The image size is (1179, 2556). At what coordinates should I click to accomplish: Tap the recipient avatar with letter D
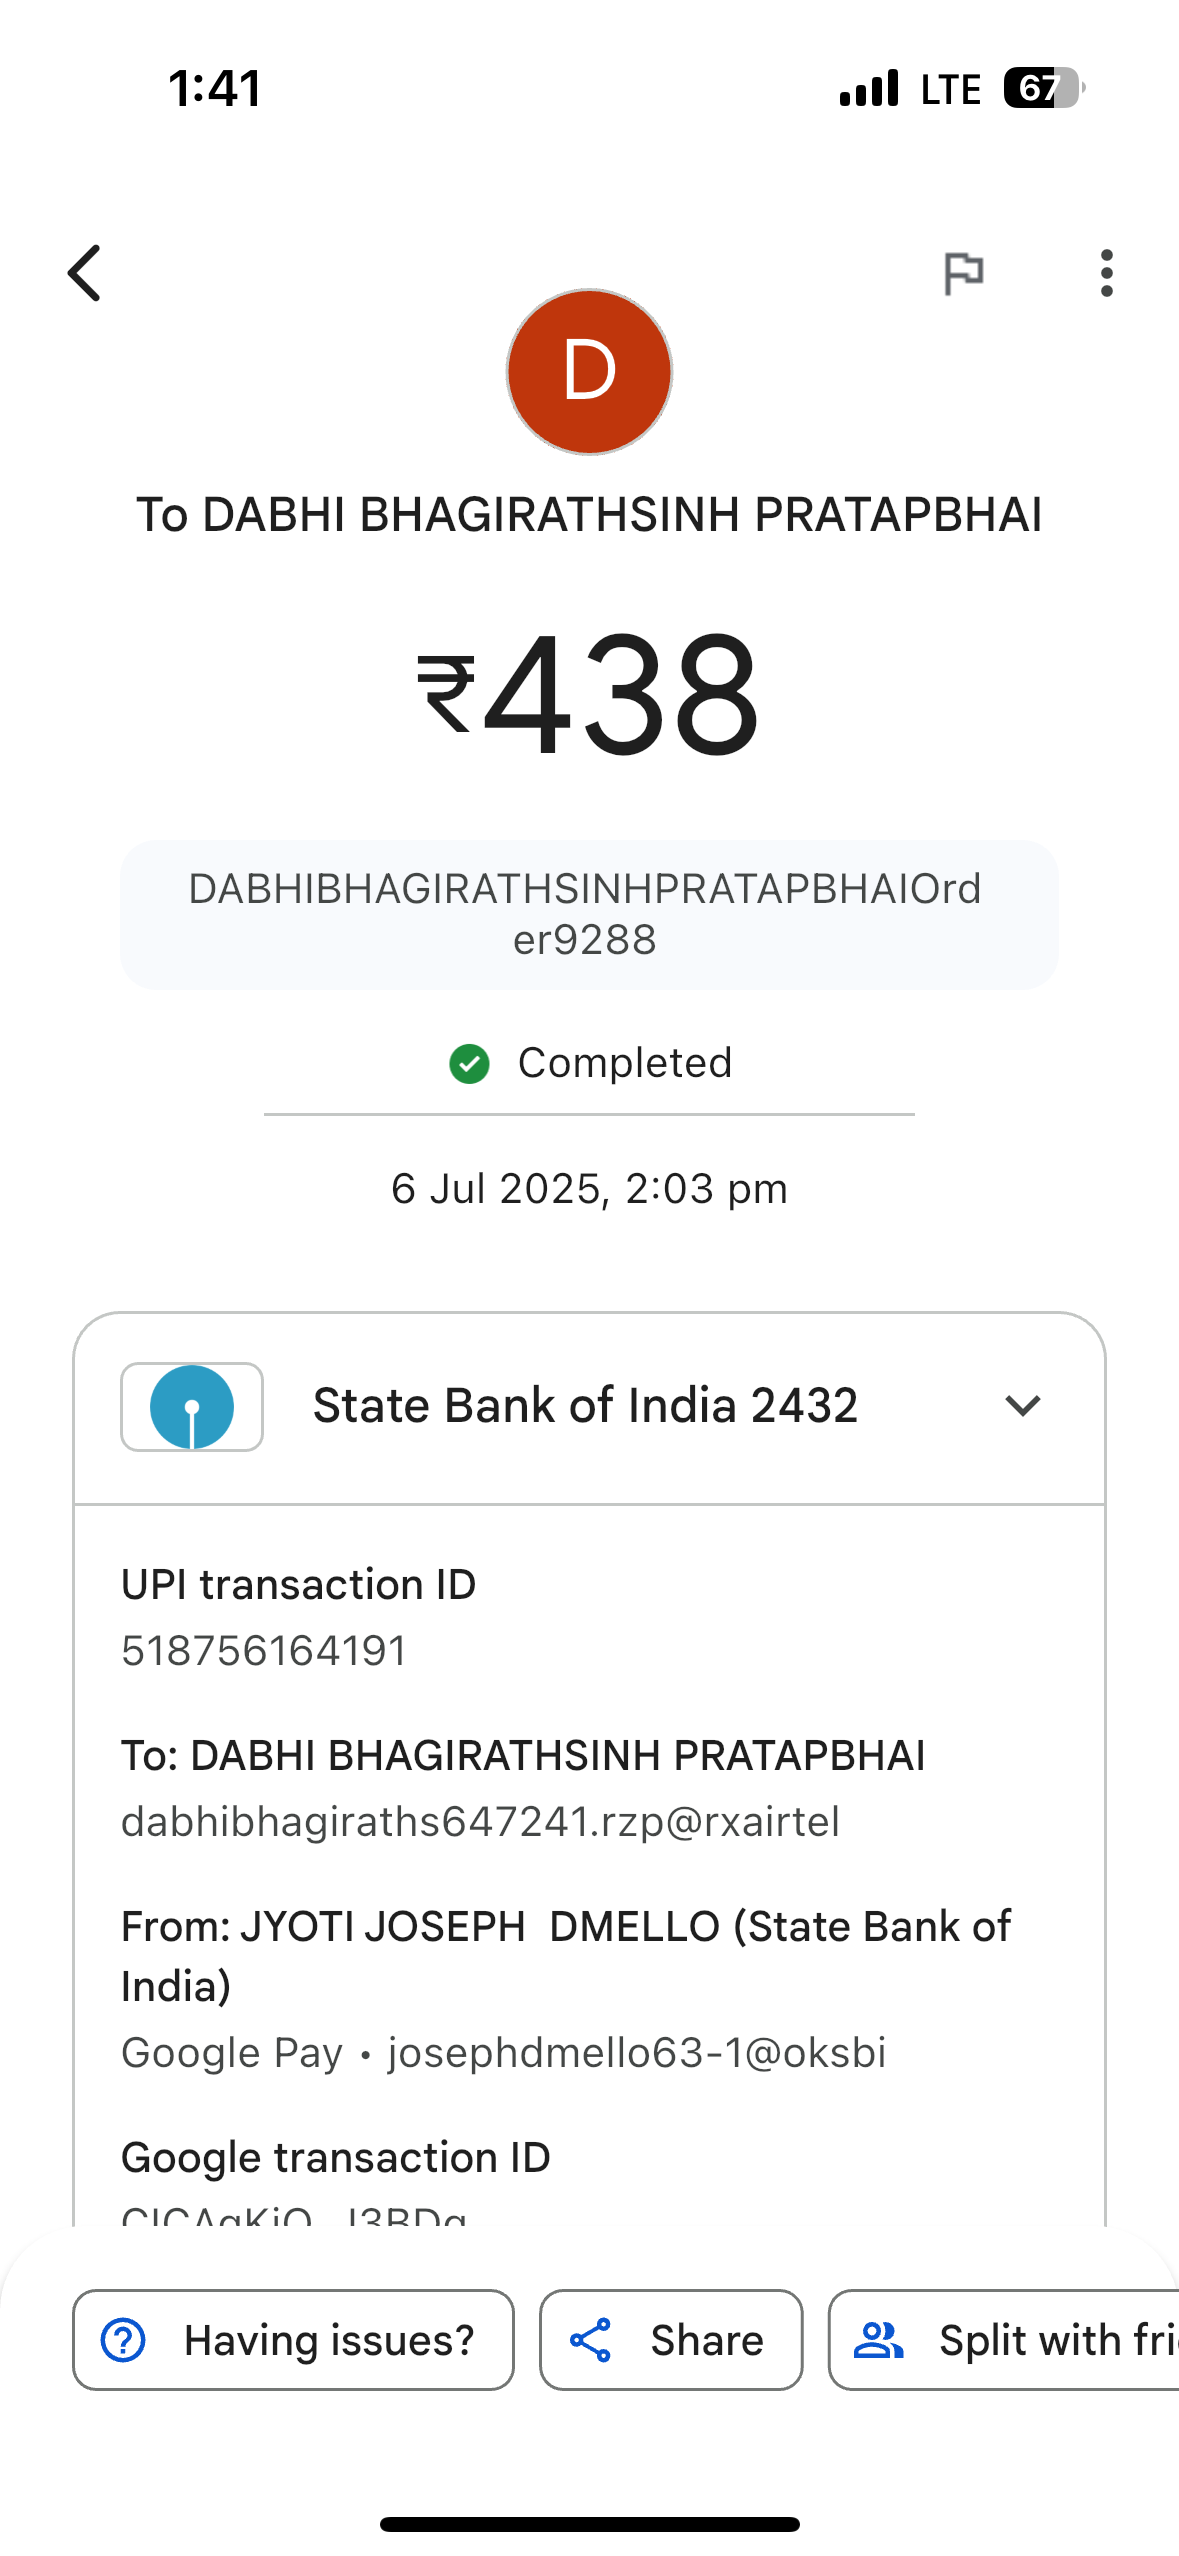tap(589, 372)
